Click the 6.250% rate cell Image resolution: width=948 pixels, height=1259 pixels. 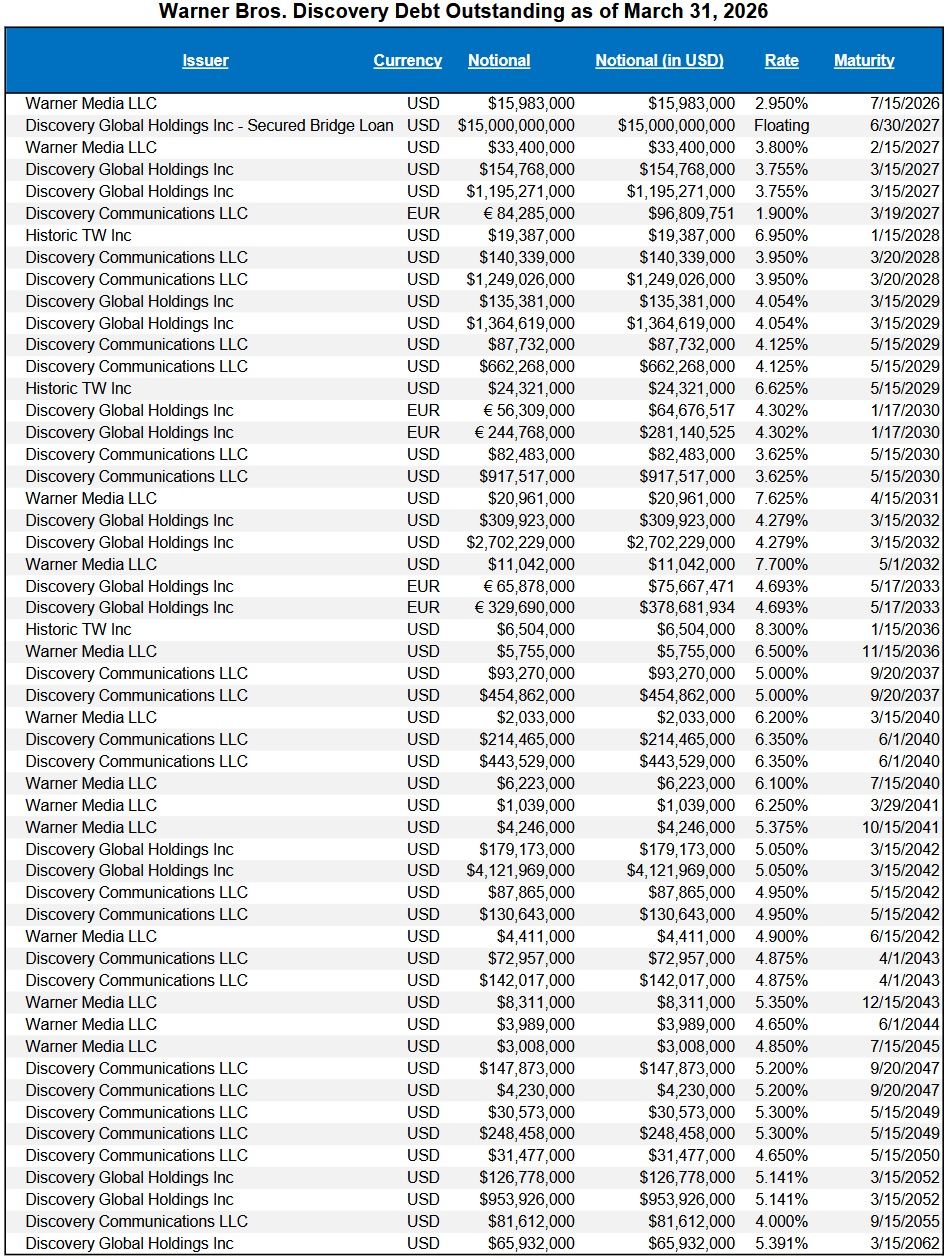point(782,805)
